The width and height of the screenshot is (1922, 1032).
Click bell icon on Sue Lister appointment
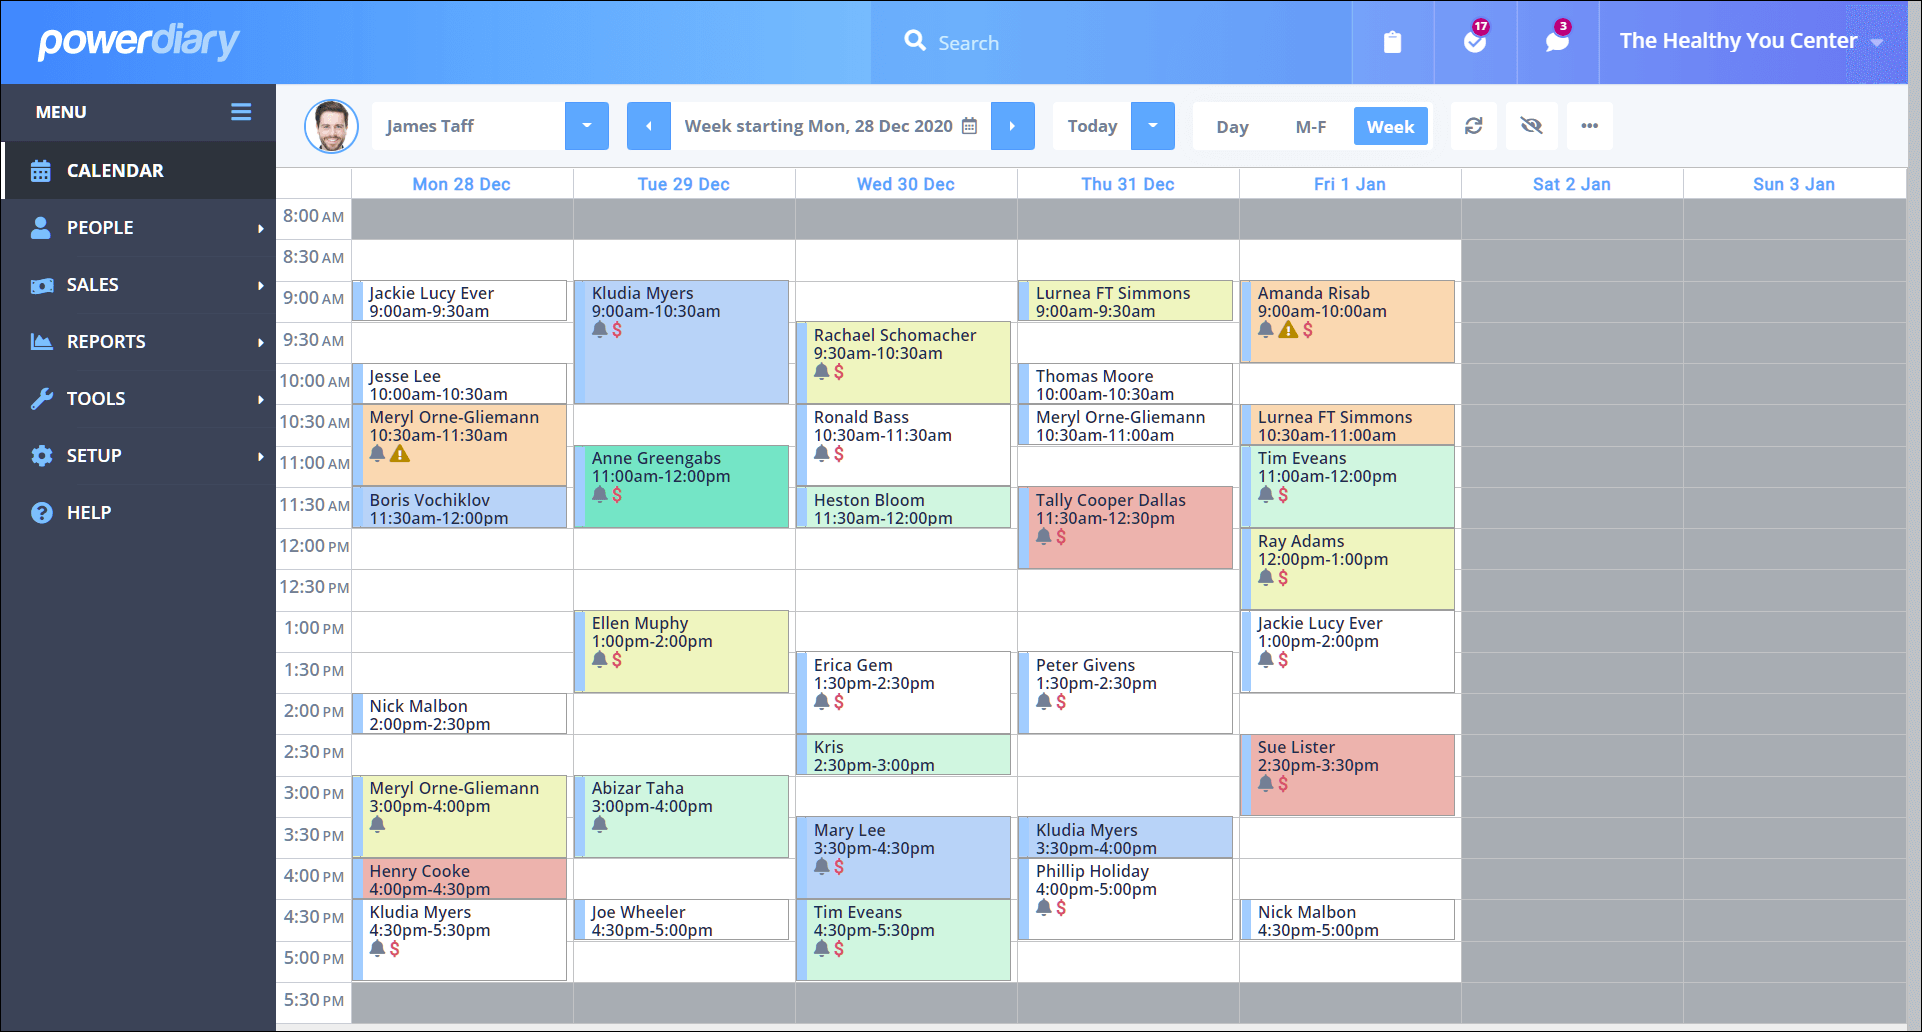pos(1266,783)
